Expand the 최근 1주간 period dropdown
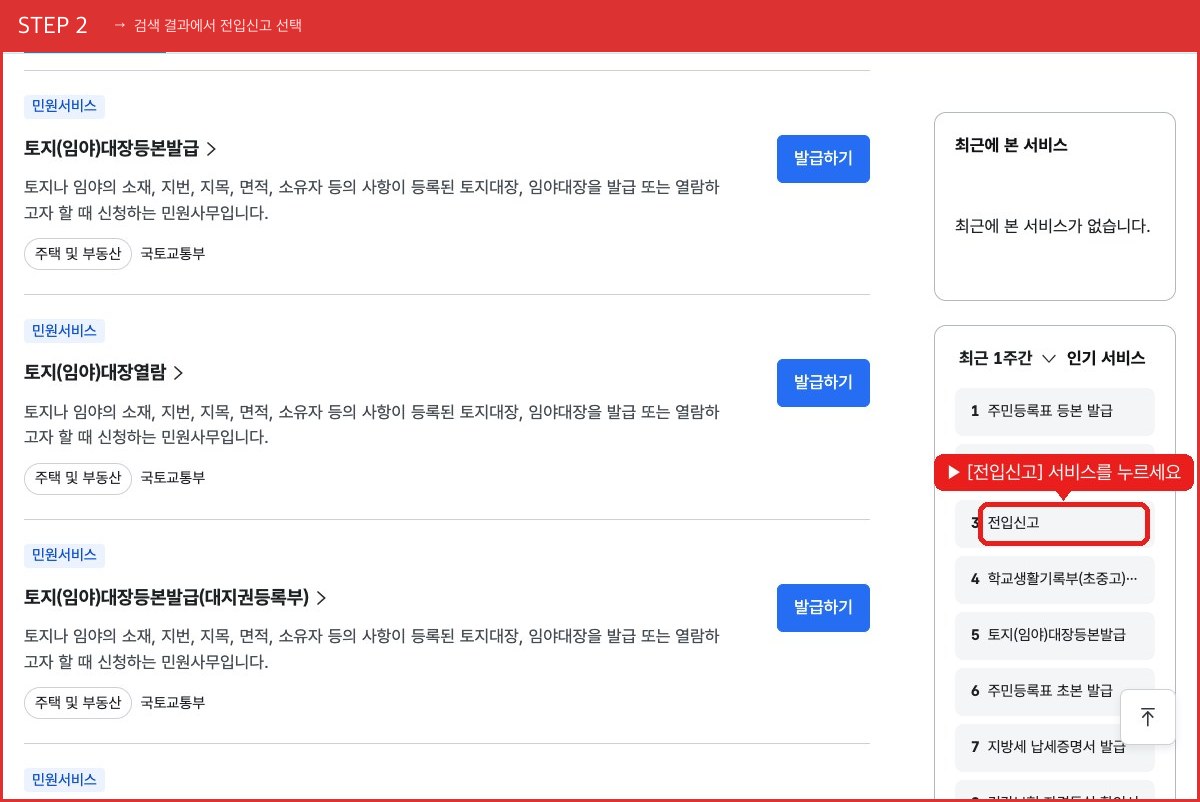Image resolution: width=1200 pixels, height=802 pixels. (x=1007, y=358)
